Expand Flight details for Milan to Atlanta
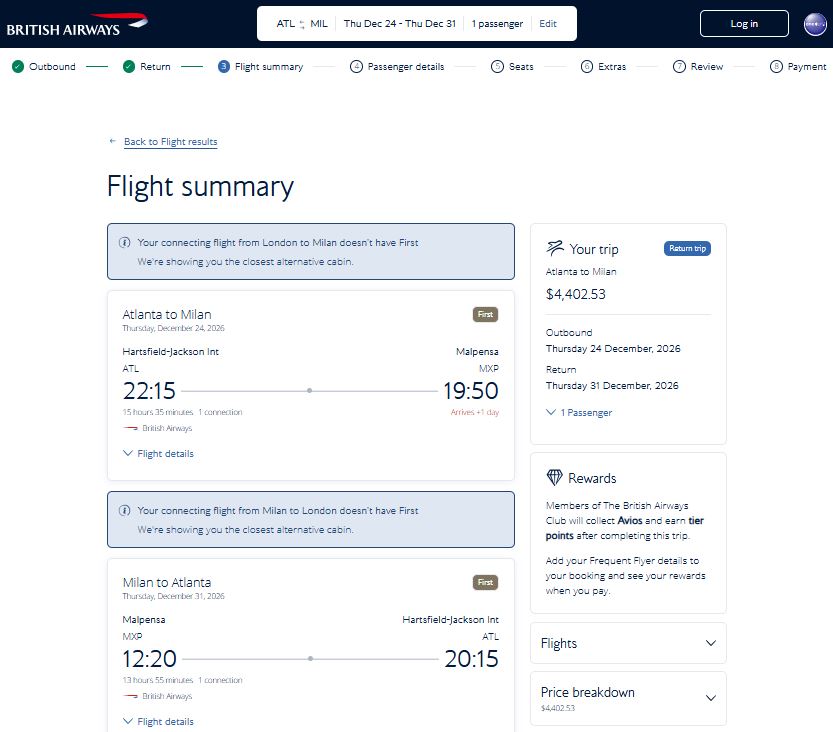 (158, 721)
